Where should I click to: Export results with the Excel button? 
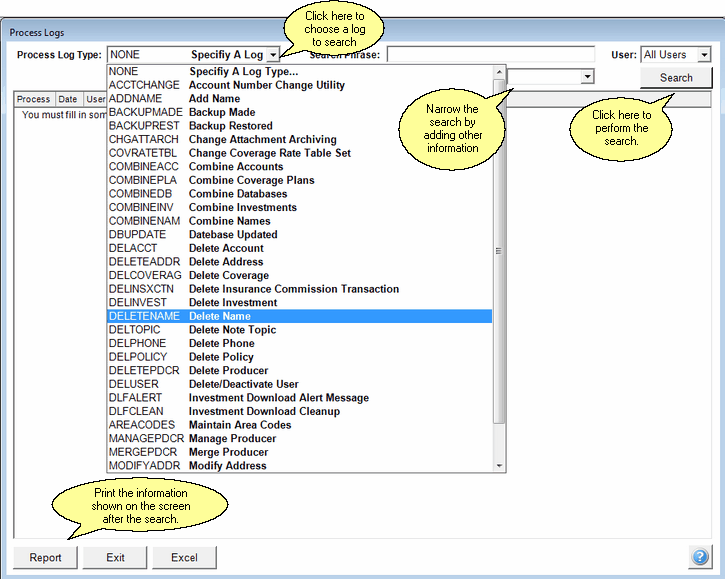click(x=184, y=558)
